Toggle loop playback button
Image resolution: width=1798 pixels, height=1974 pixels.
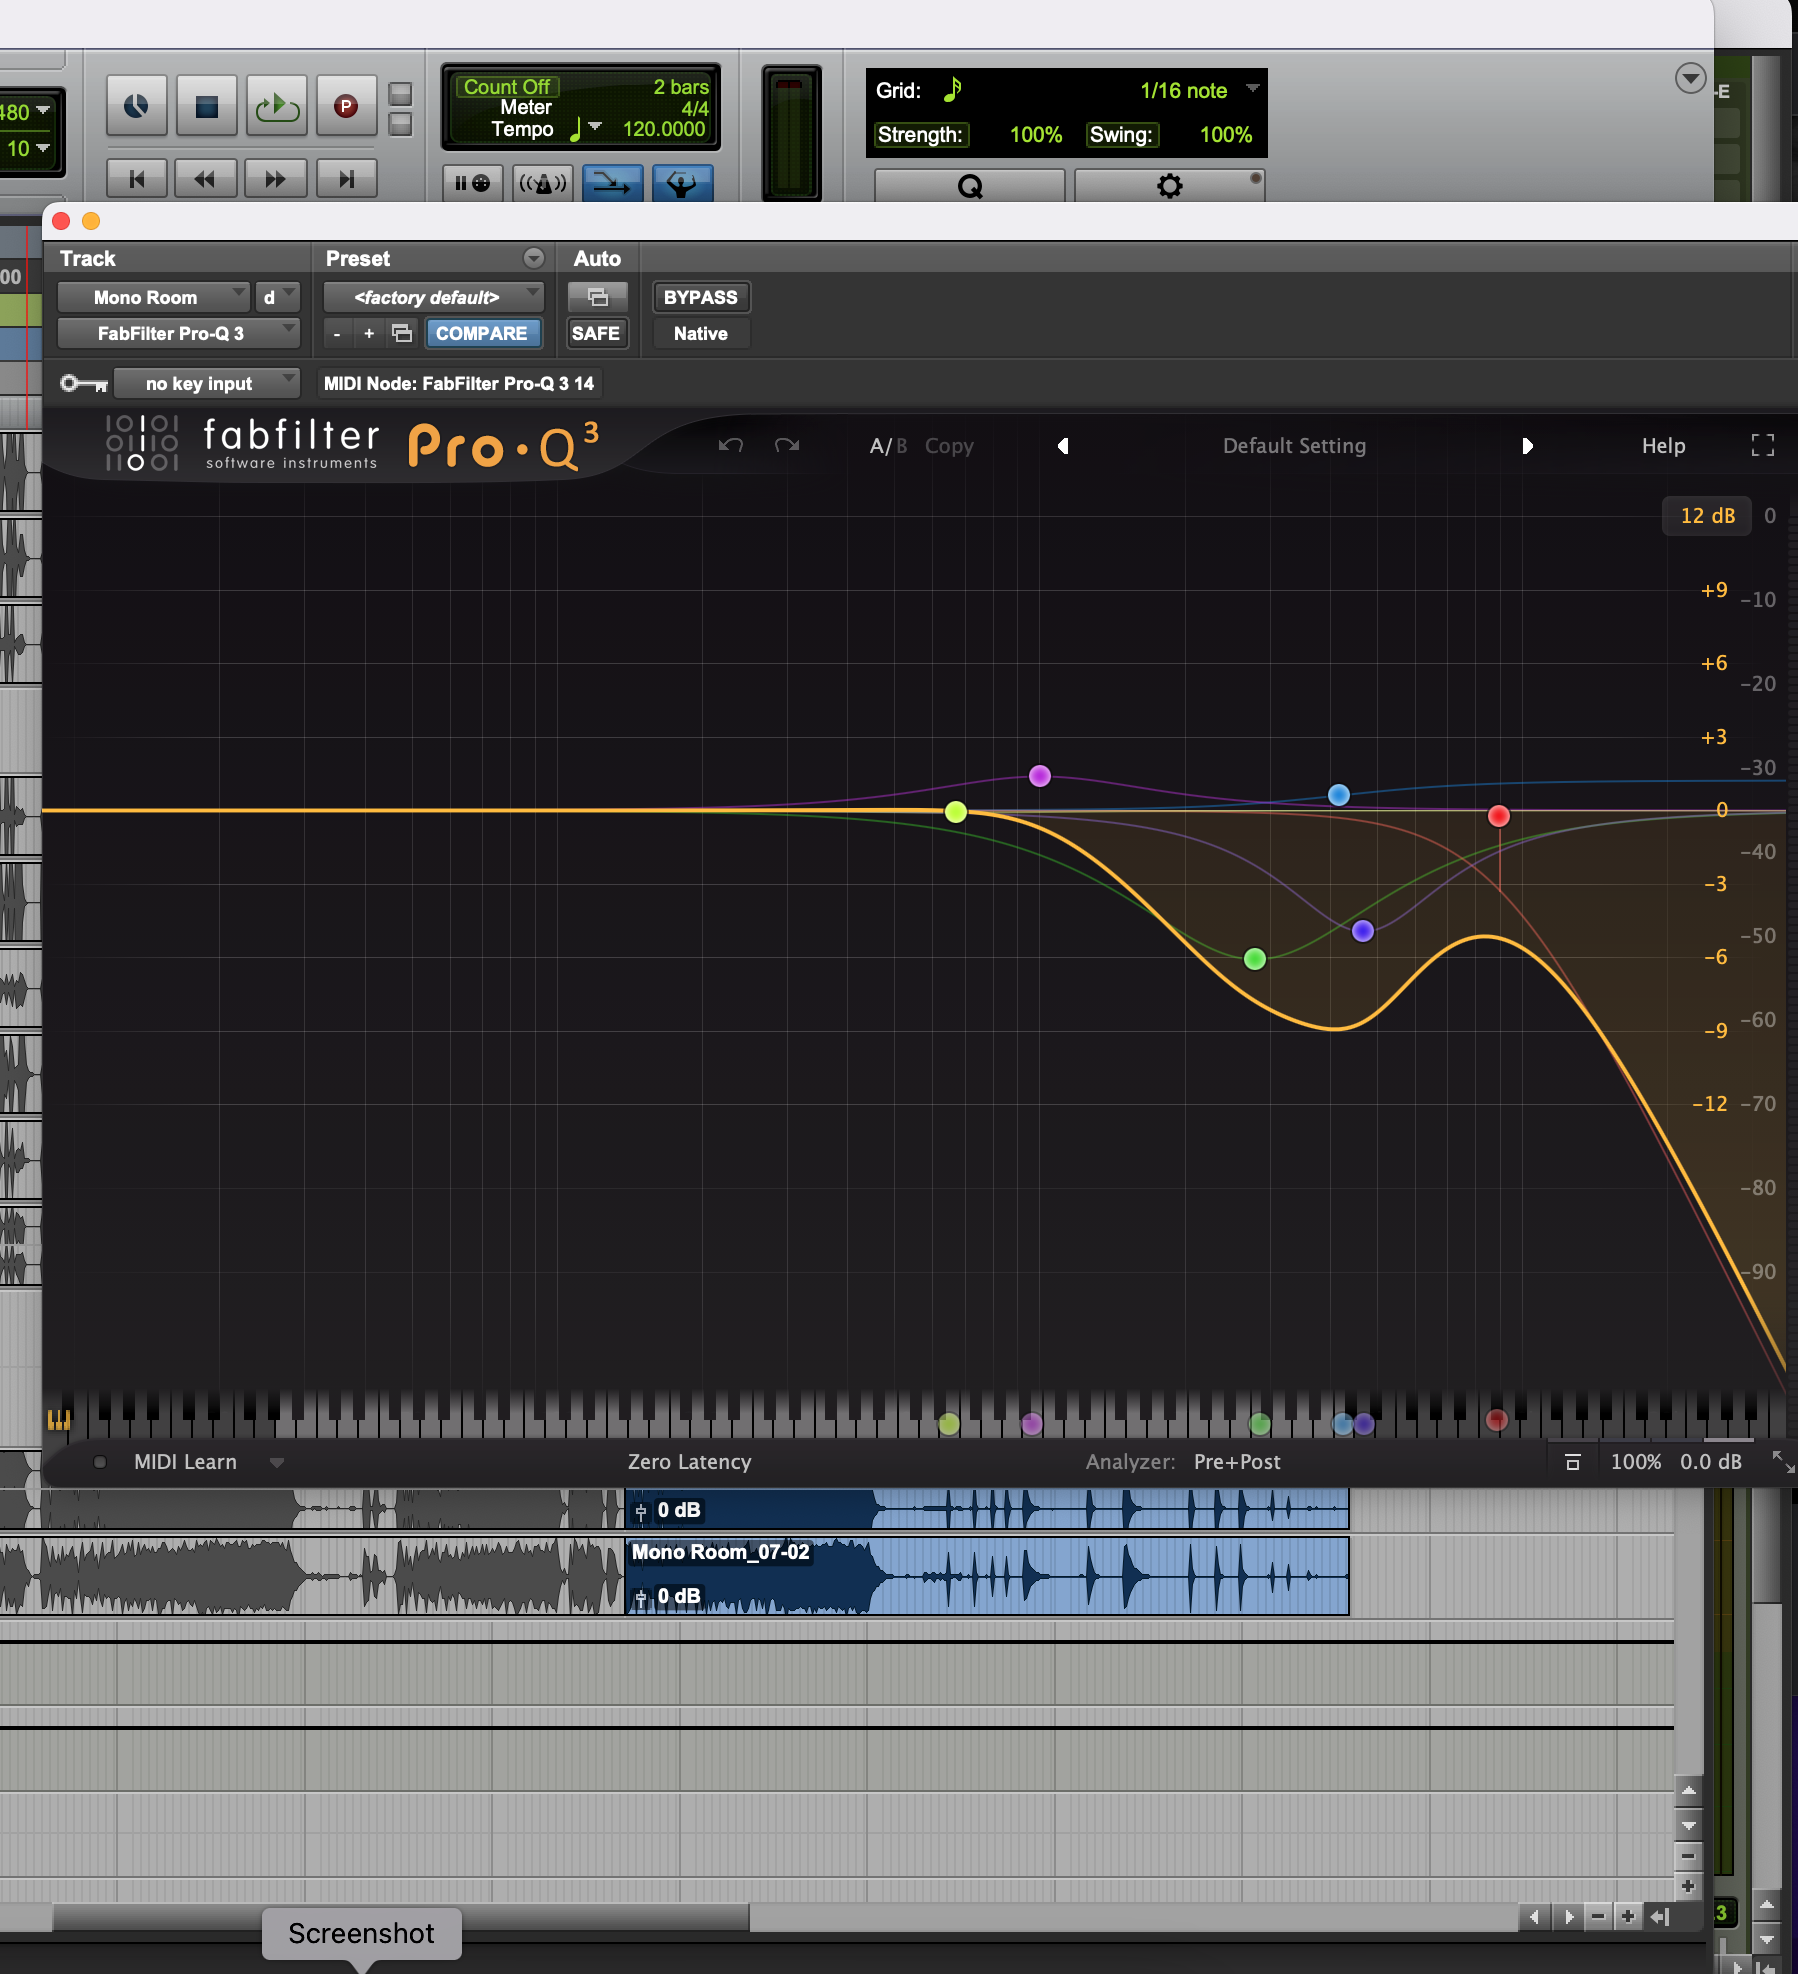277,106
